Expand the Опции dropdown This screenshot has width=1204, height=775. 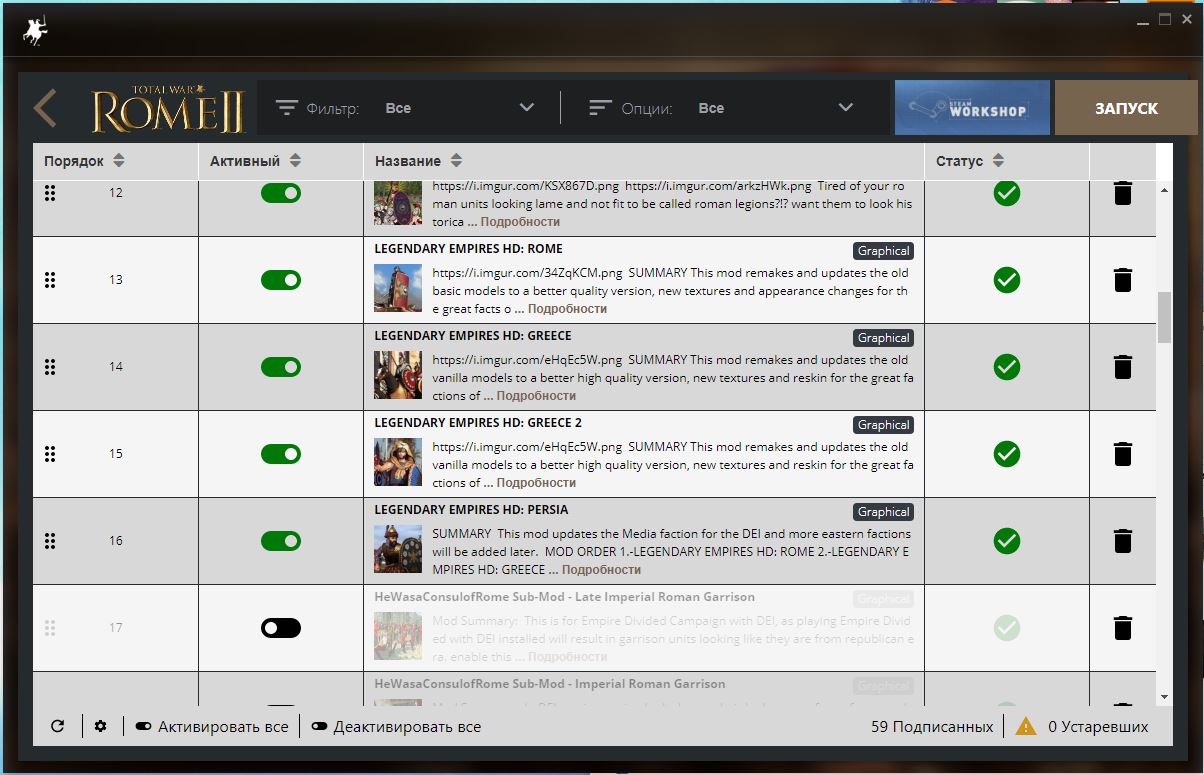pos(720,108)
